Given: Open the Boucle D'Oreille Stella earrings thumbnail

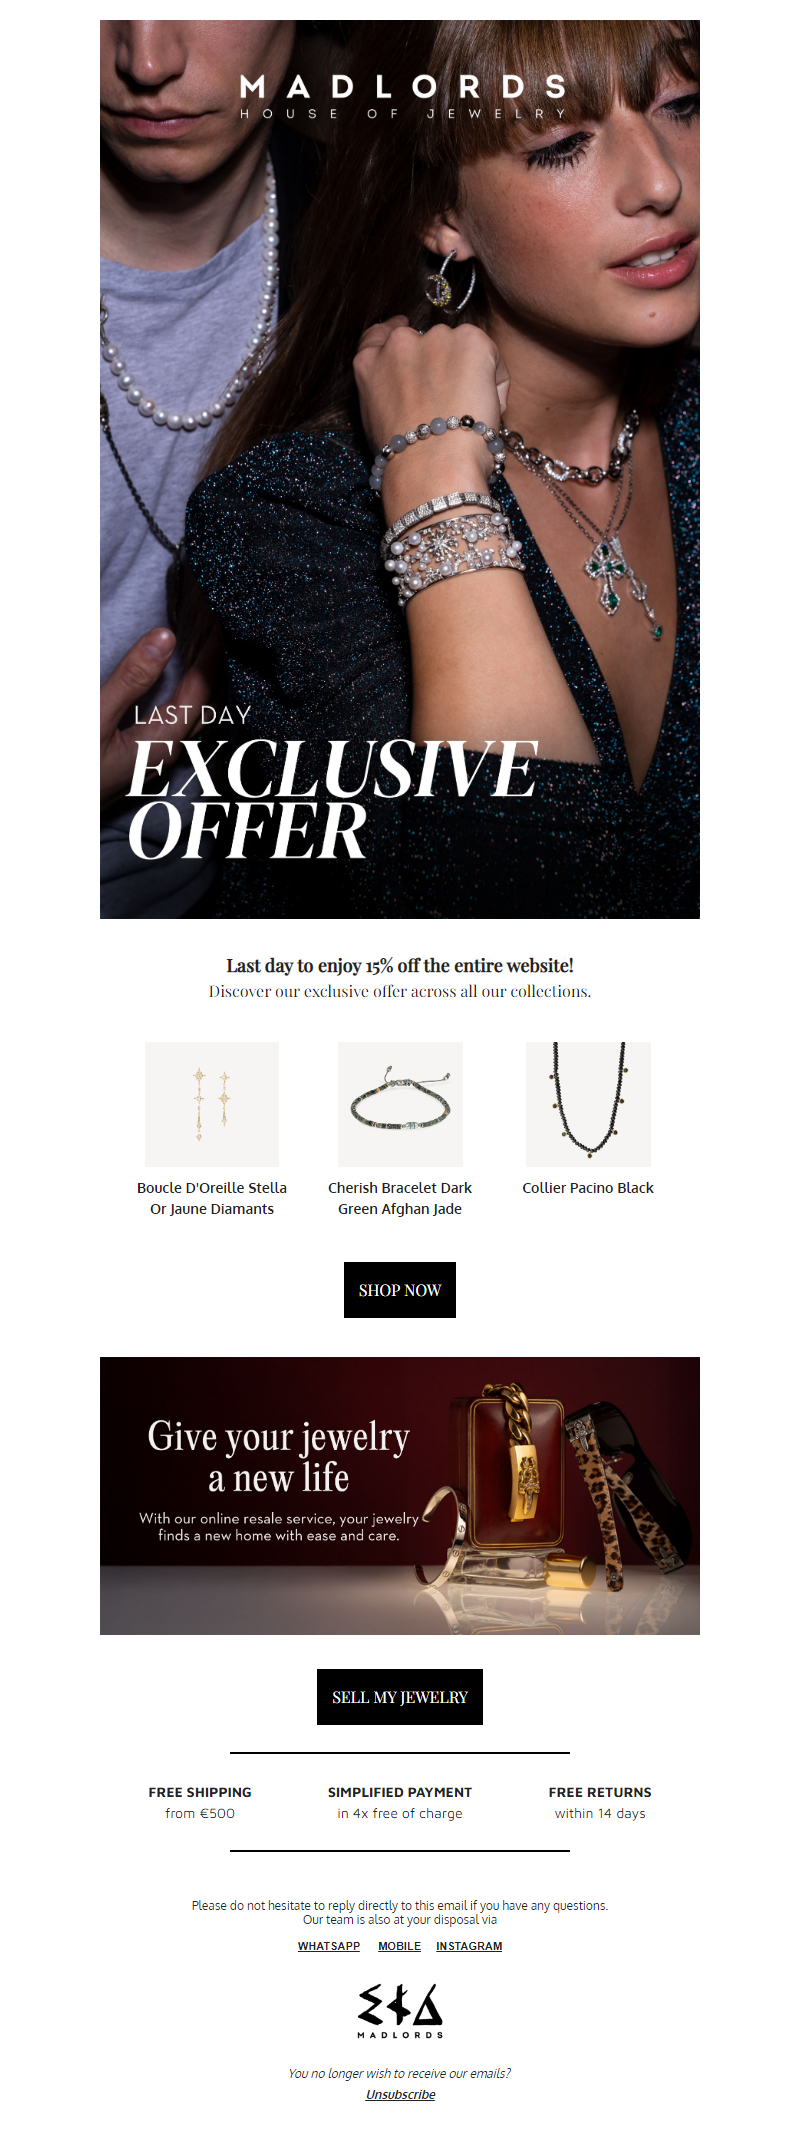Looking at the screenshot, I should pyautogui.click(x=212, y=1104).
